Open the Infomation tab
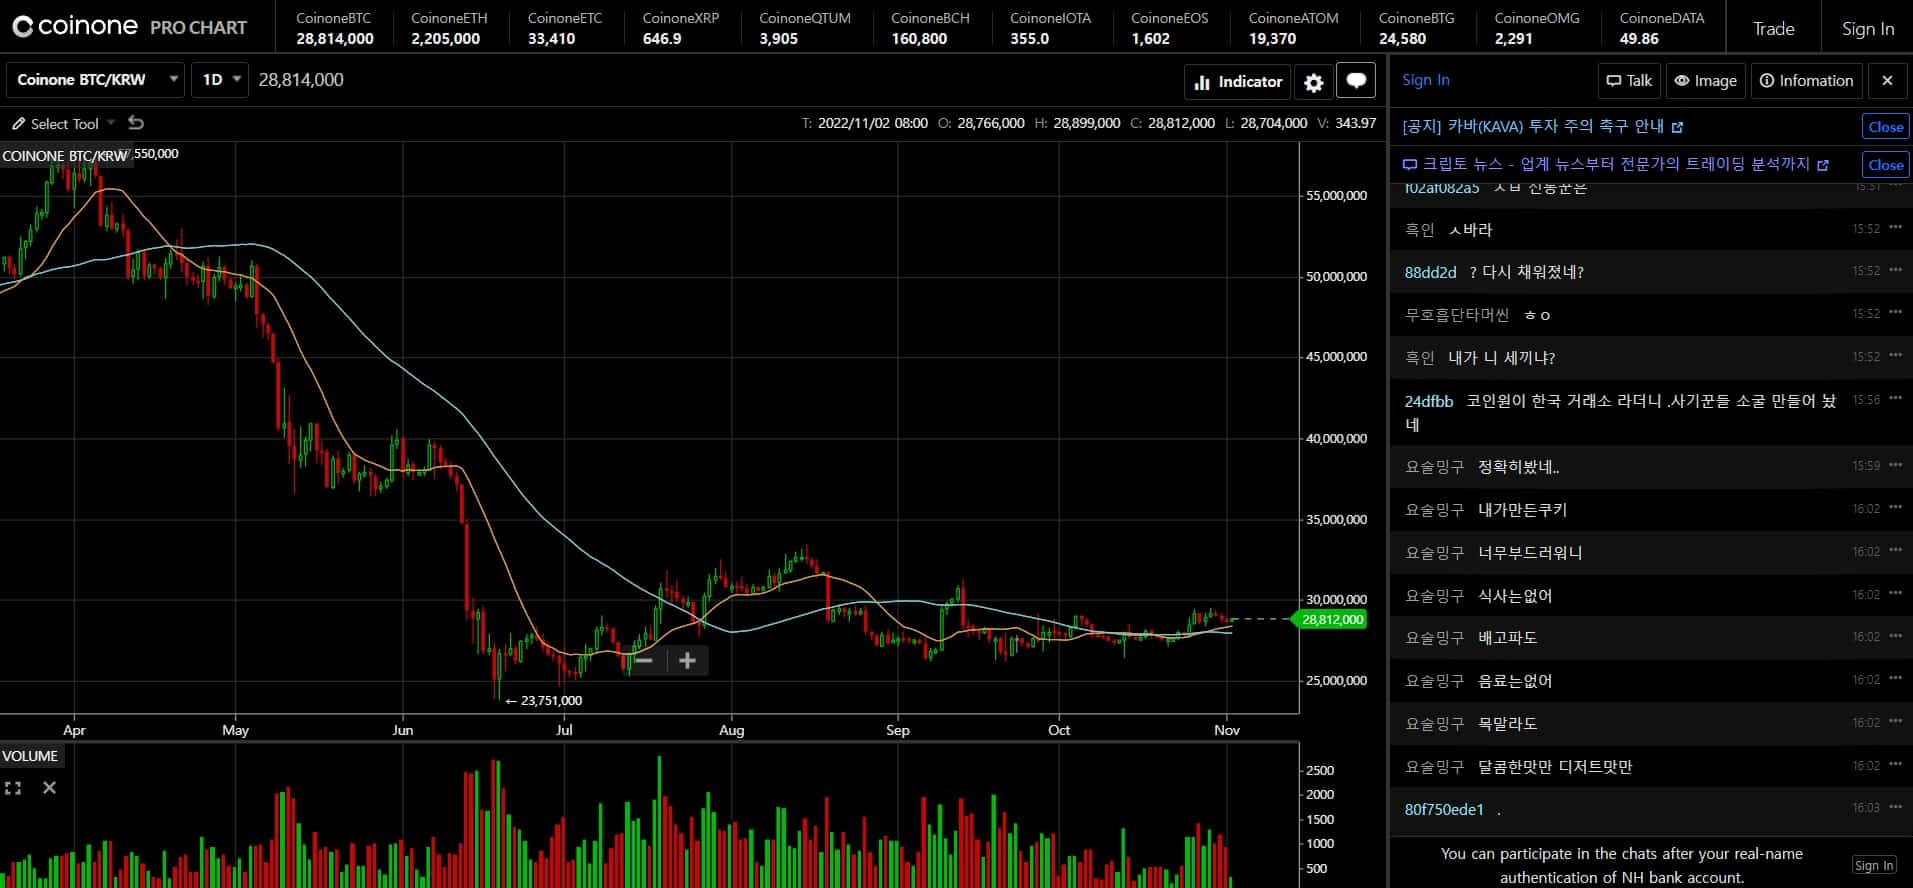Image resolution: width=1913 pixels, height=888 pixels. (1806, 81)
